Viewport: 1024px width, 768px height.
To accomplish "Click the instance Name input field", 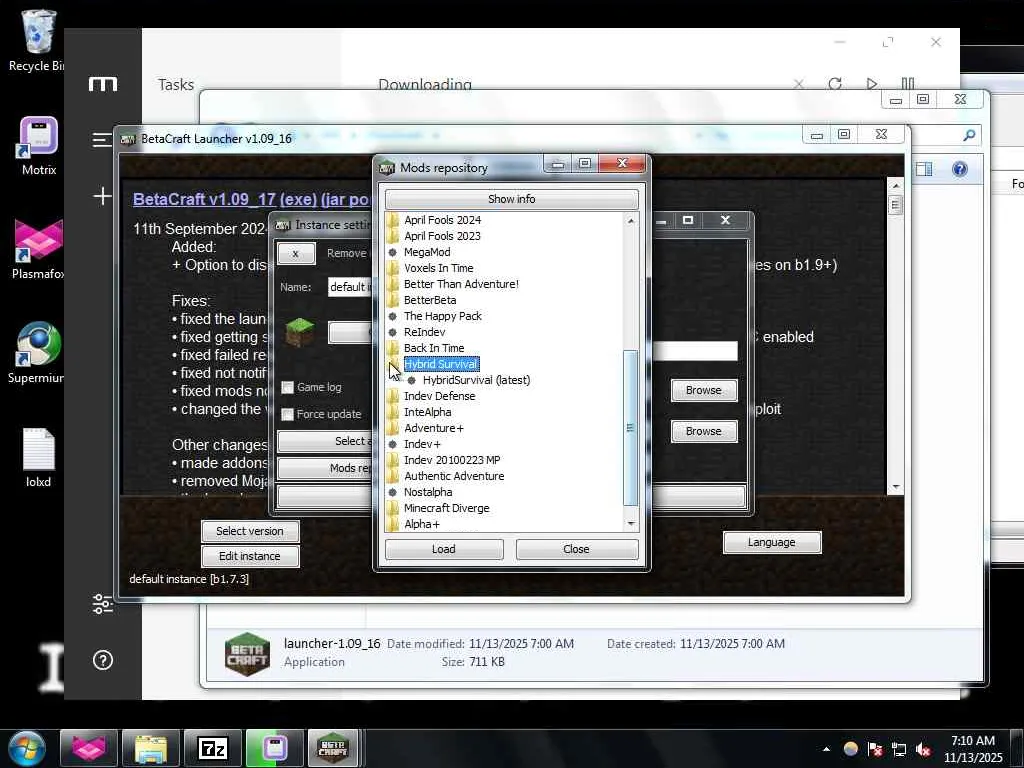I will pos(350,287).
